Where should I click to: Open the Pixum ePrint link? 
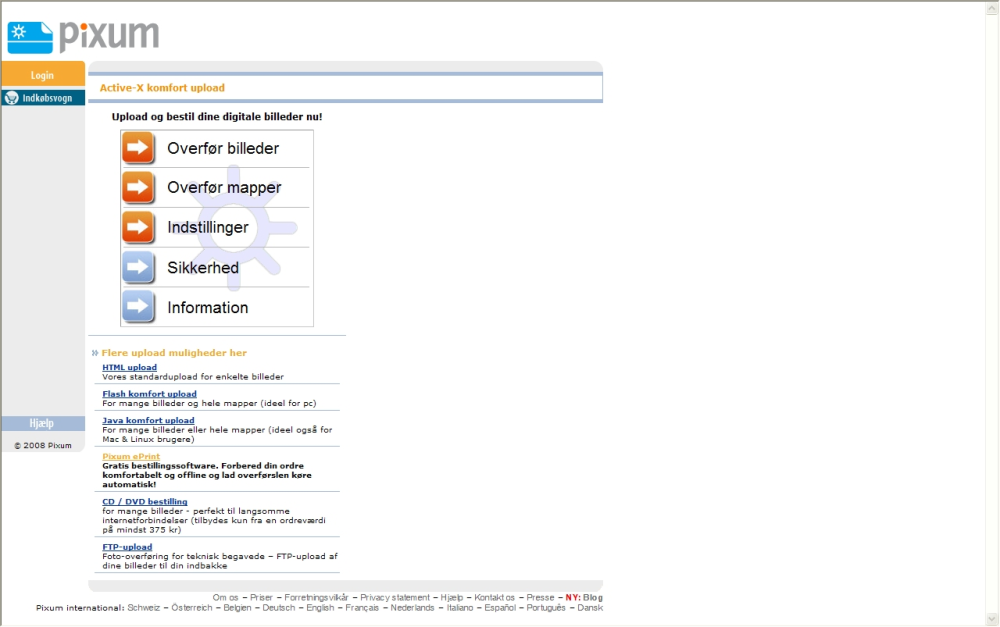[x=131, y=457]
